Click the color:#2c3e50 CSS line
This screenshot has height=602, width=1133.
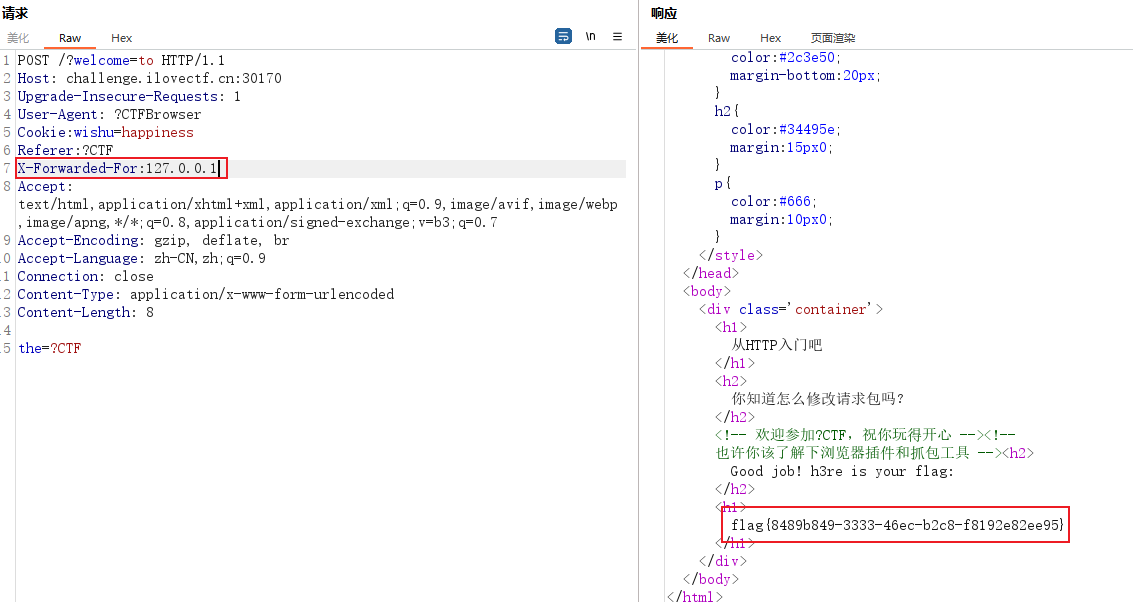(785, 57)
